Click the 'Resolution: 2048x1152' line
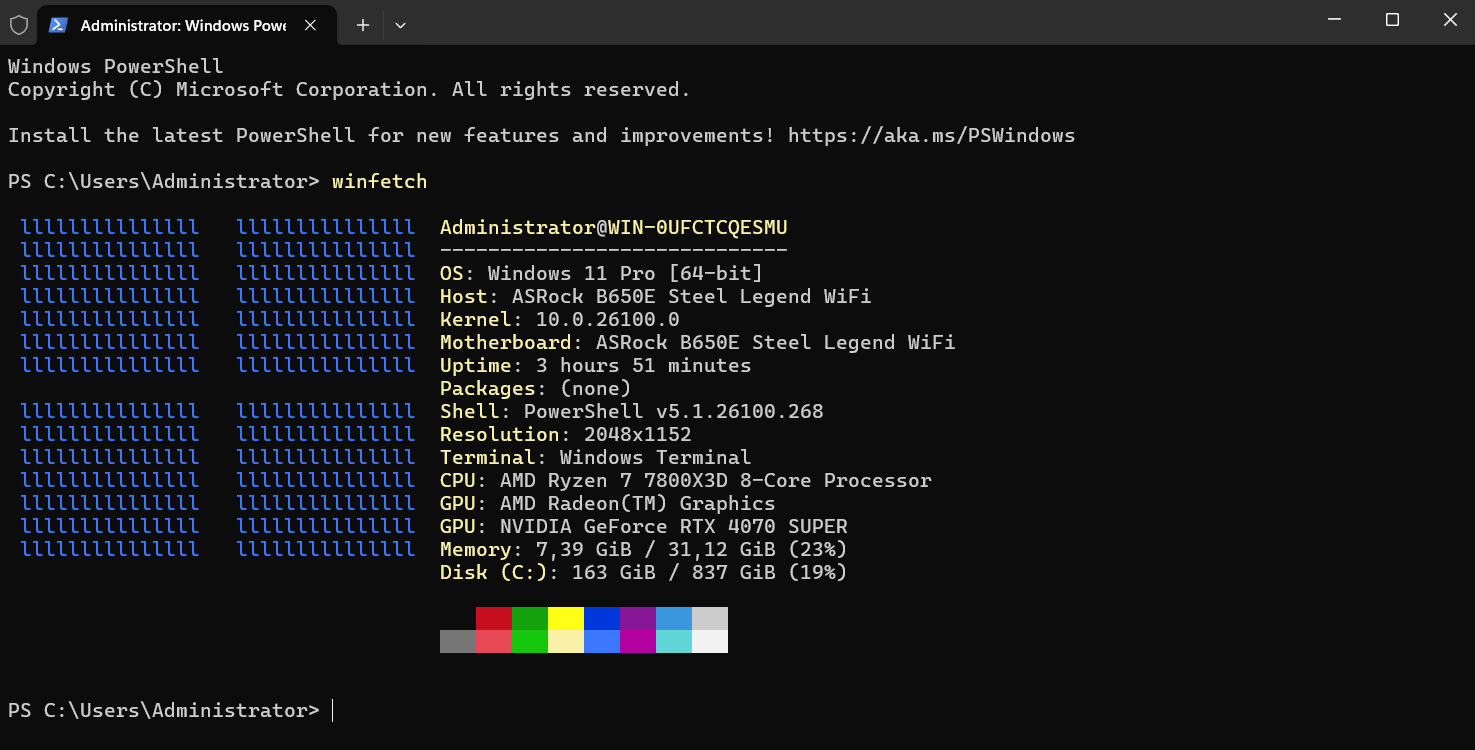This screenshot has height=750, width=1475. click(x=565, y=434)
